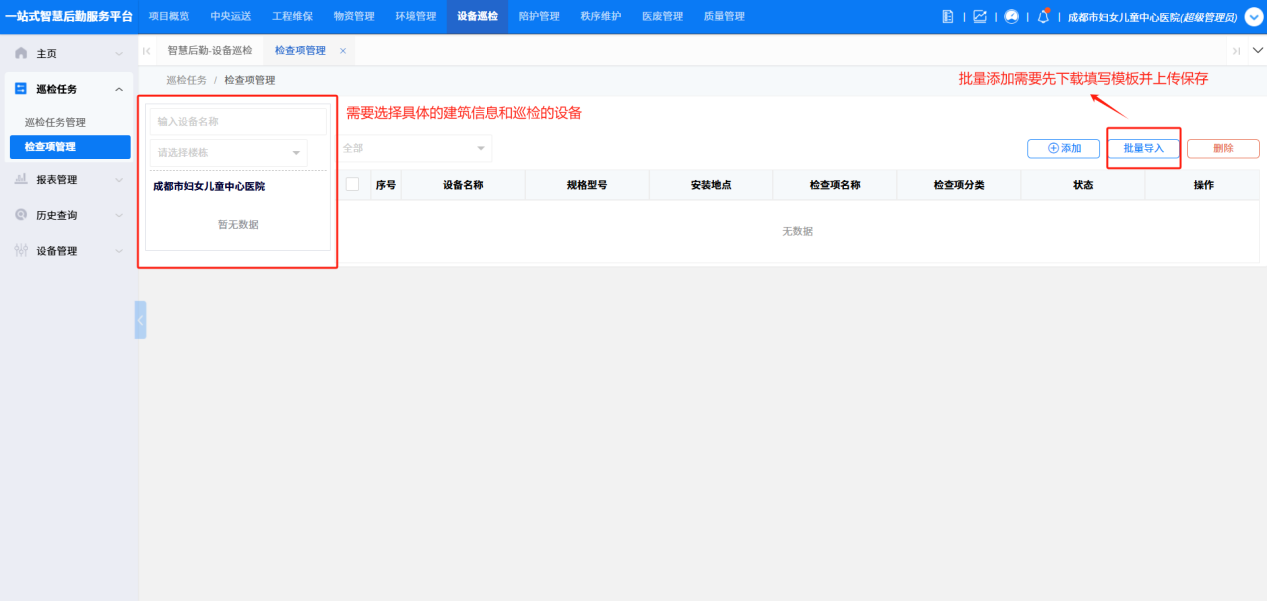Open the 工程维保 top menu

tap(292, 17)
